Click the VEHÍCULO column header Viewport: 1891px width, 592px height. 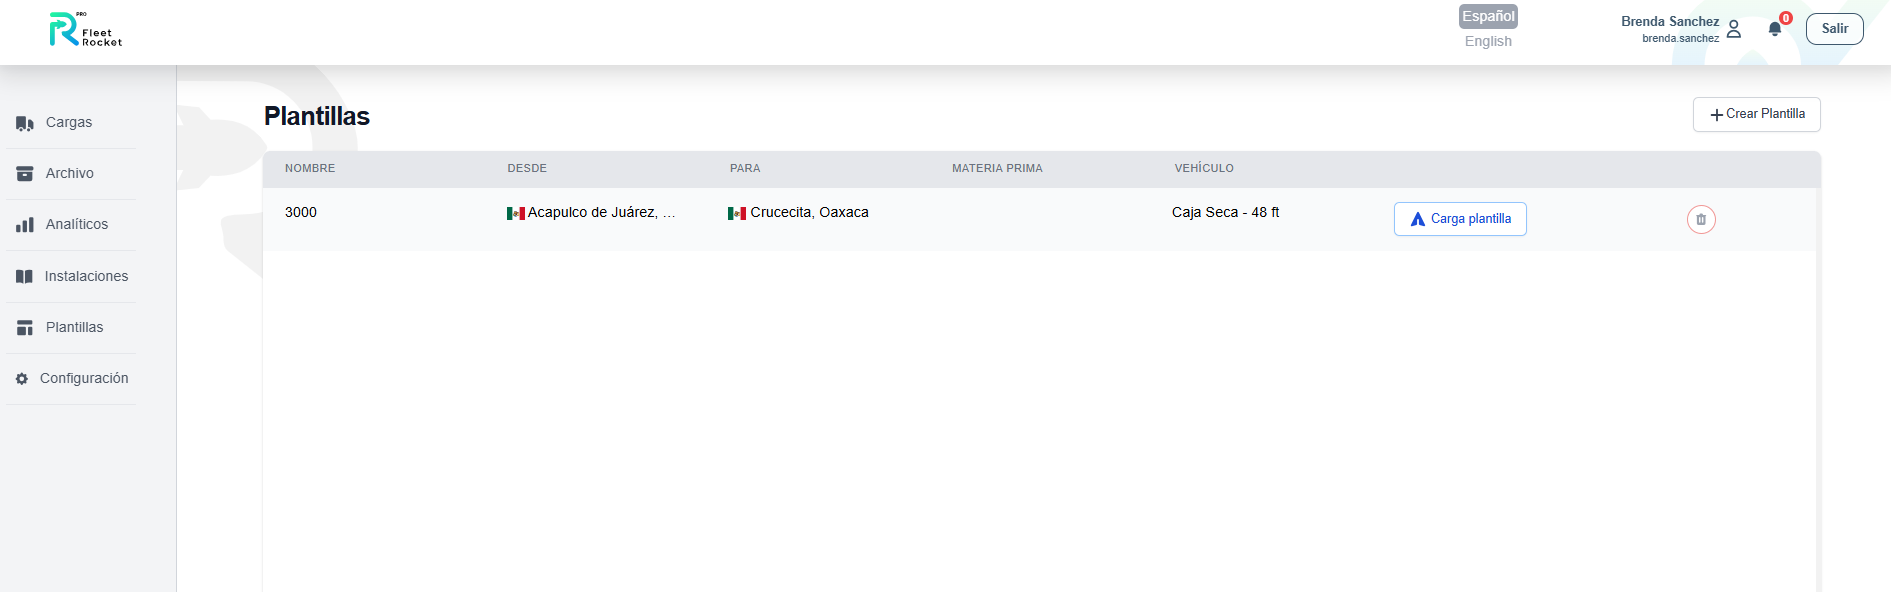[1204, 168]
